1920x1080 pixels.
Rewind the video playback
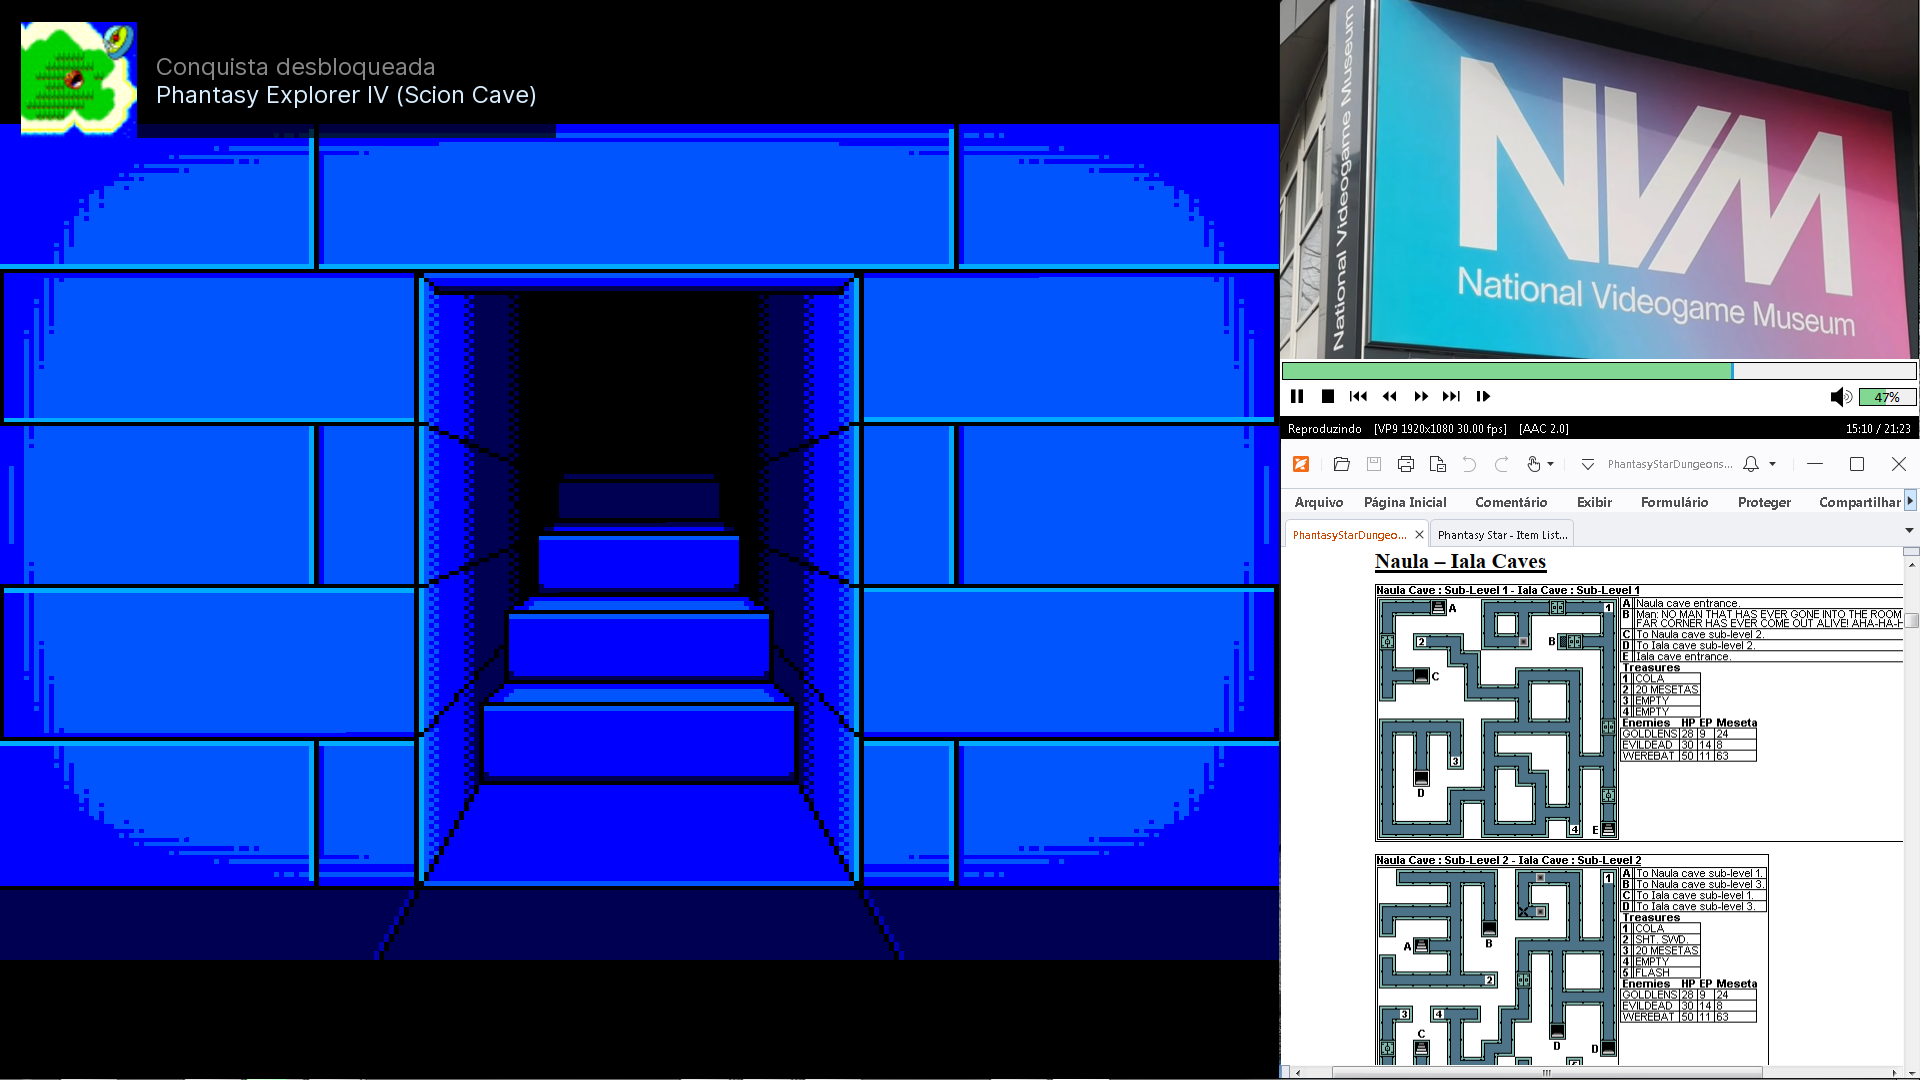(x=1390, y=397)
